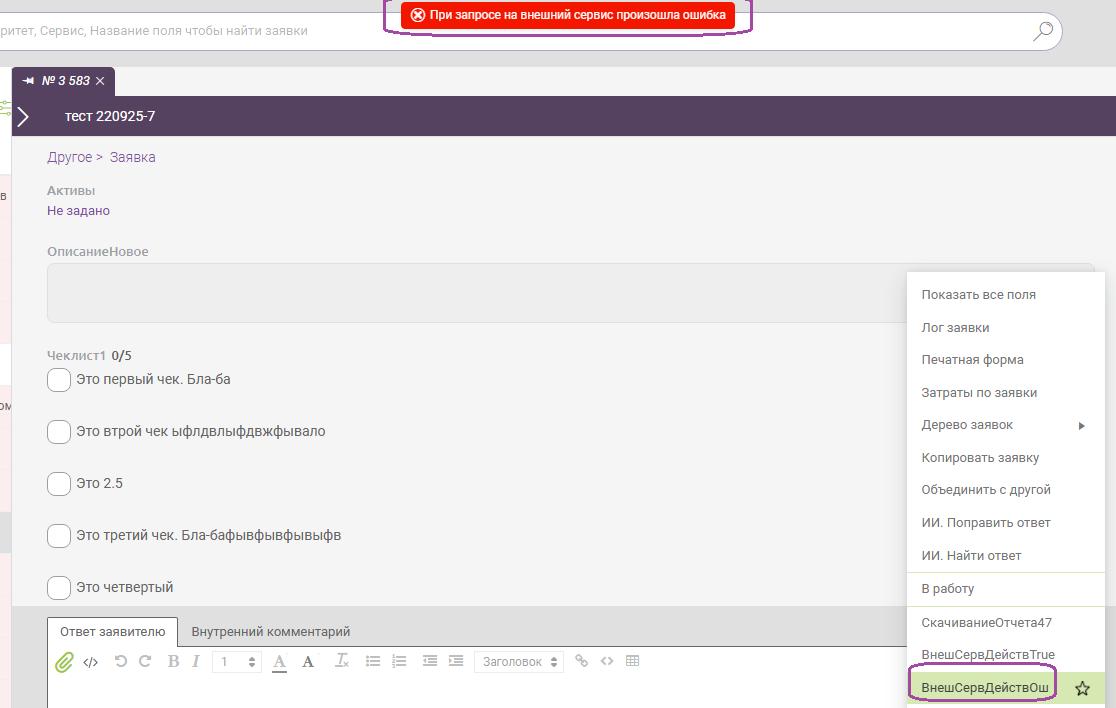The height and width of the screenshot is (708, 1116).
Task: Check 'Это первый чек. Бла-ба' checkbox
Action: (x=59, y=380)
